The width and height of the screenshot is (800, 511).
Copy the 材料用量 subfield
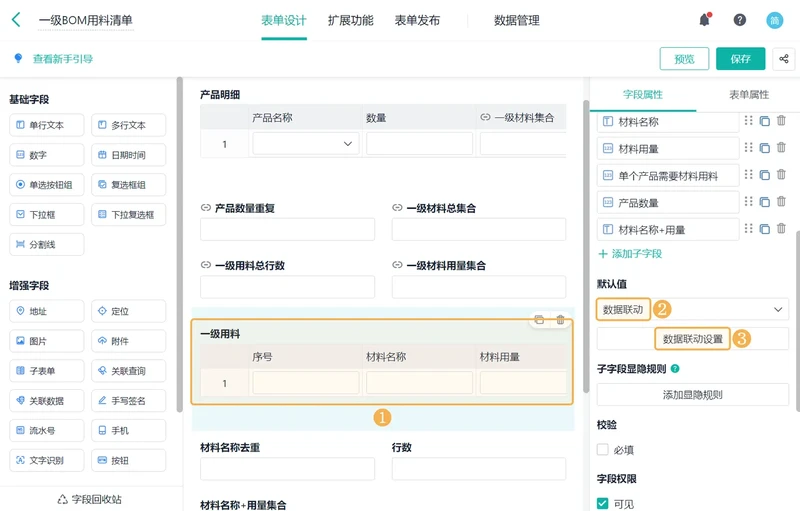pyautogui.click(x=764, y=148)
